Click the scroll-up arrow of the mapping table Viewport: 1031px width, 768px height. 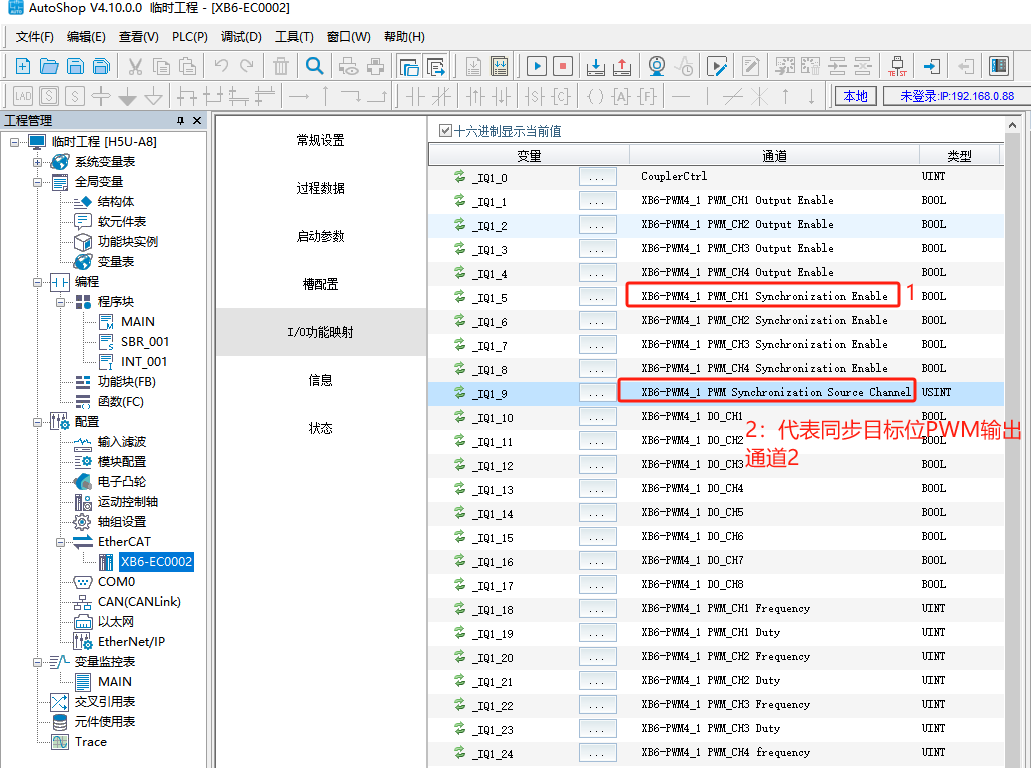pos(1013,125)
